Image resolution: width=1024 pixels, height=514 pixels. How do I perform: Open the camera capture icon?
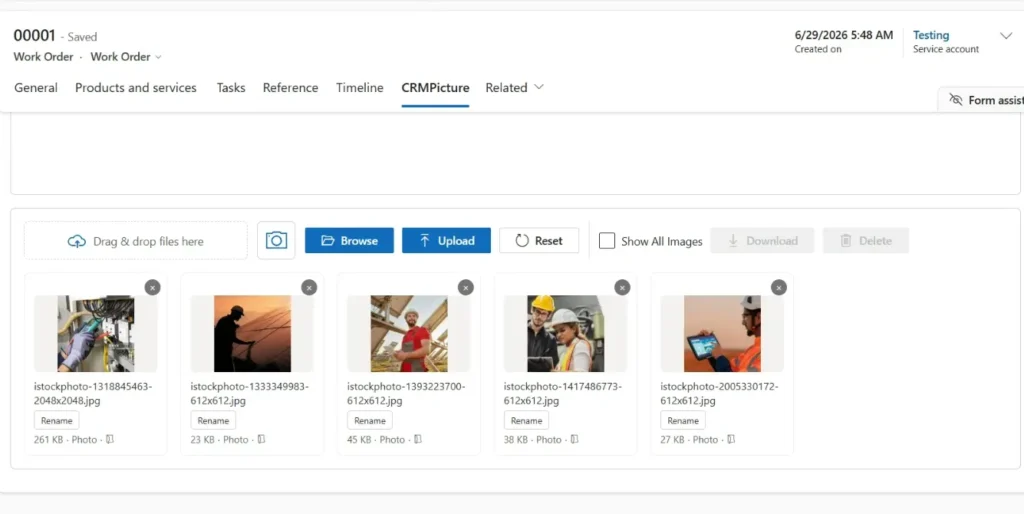pos(276,240)
